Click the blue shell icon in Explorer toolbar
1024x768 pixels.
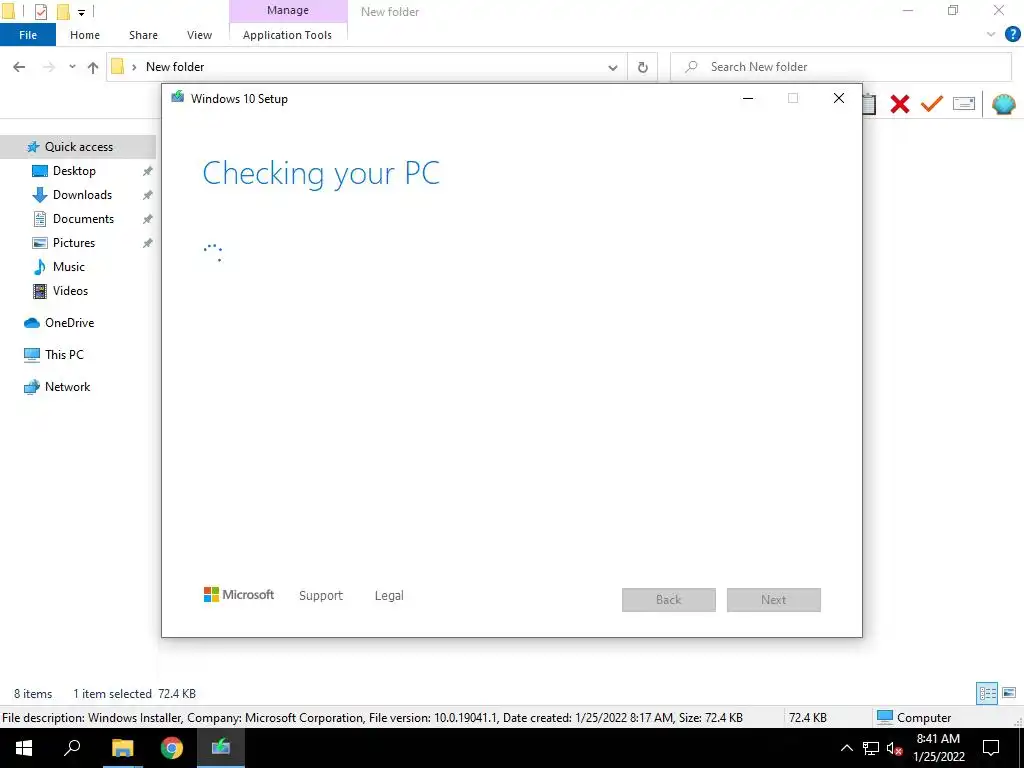[x=1003, y=104]
